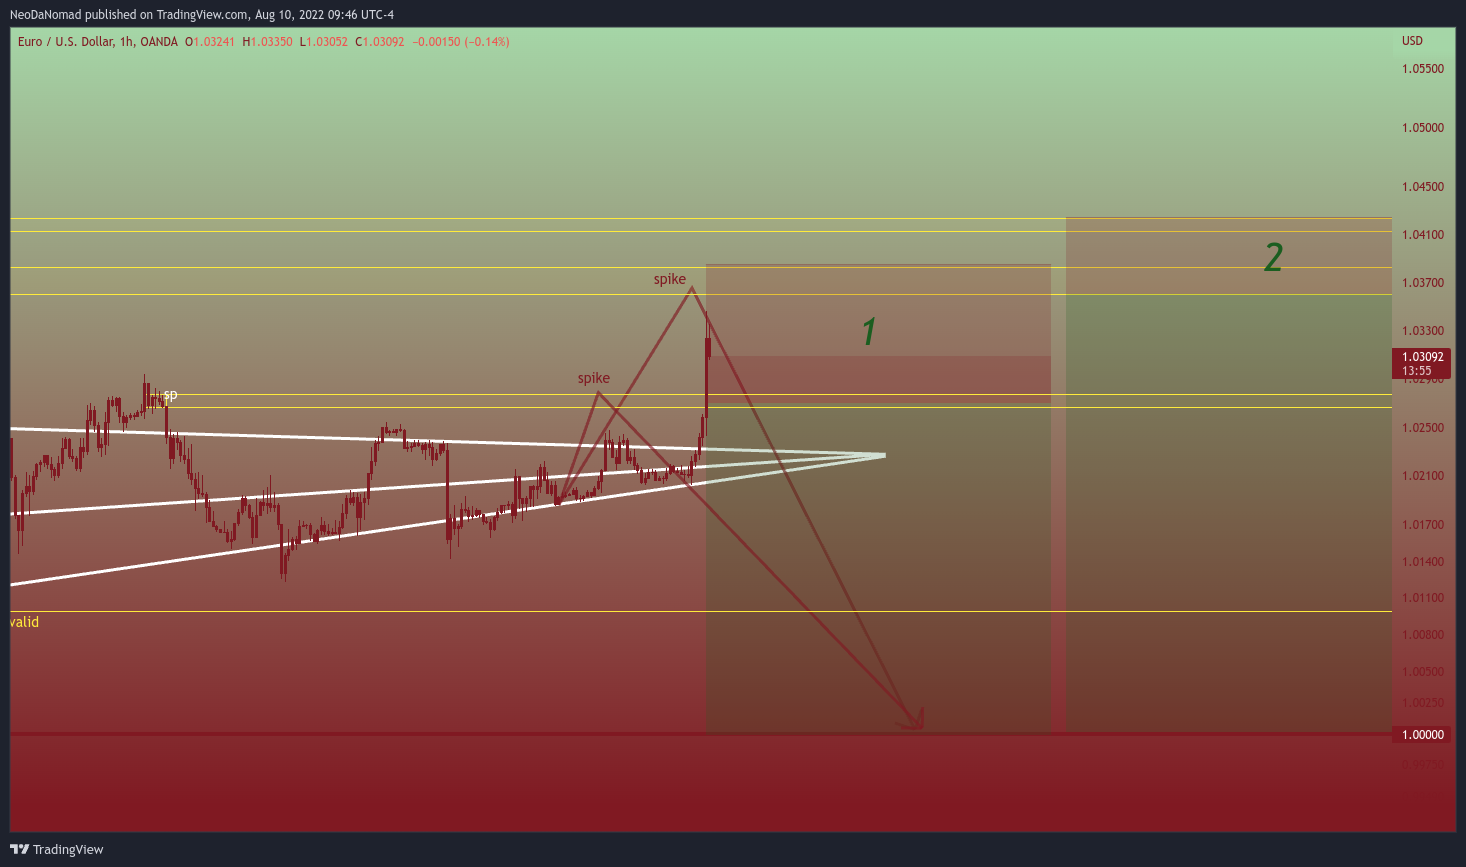This screenshot has width=1466, height=867.
Task: Select the 'sp' label near the left candles
Action: tap(170, 395)
